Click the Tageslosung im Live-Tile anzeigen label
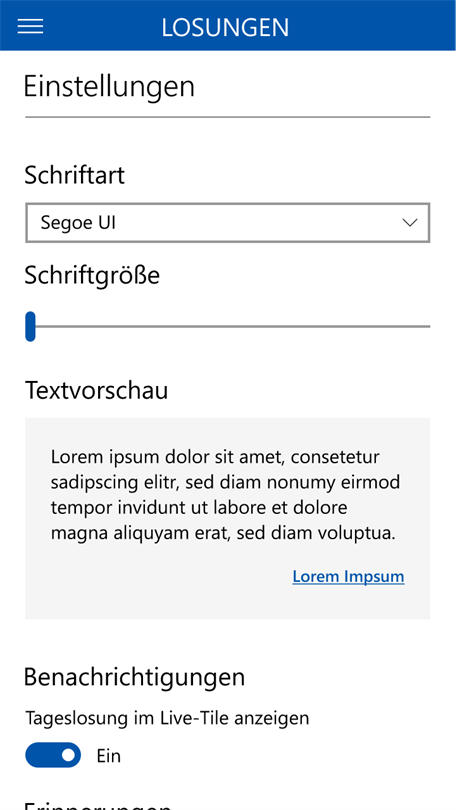This screenshot has width=456, height=810. 167,719
